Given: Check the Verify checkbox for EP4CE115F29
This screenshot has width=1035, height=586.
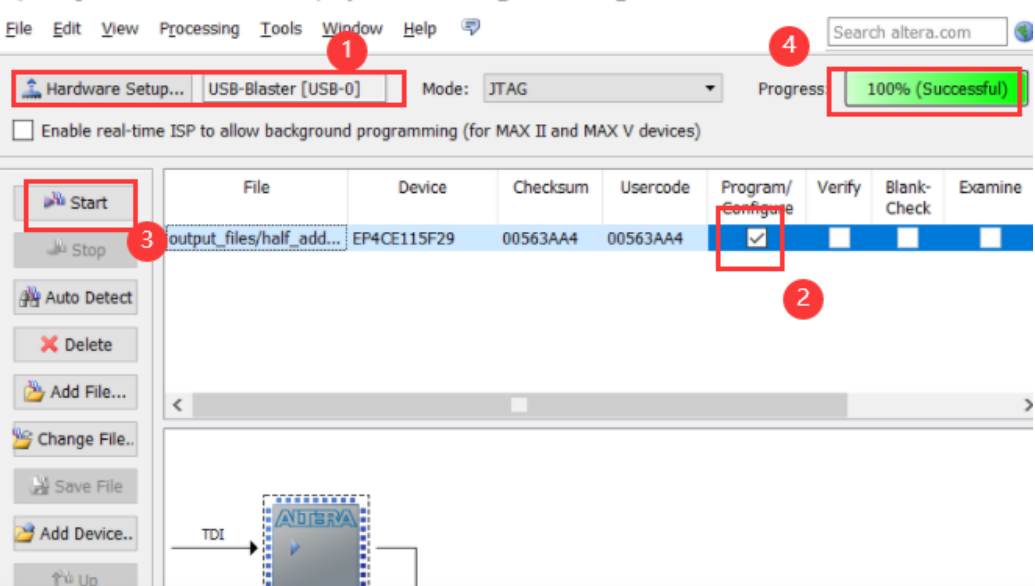Looking at the screenshot, I should tap(839, 238).
